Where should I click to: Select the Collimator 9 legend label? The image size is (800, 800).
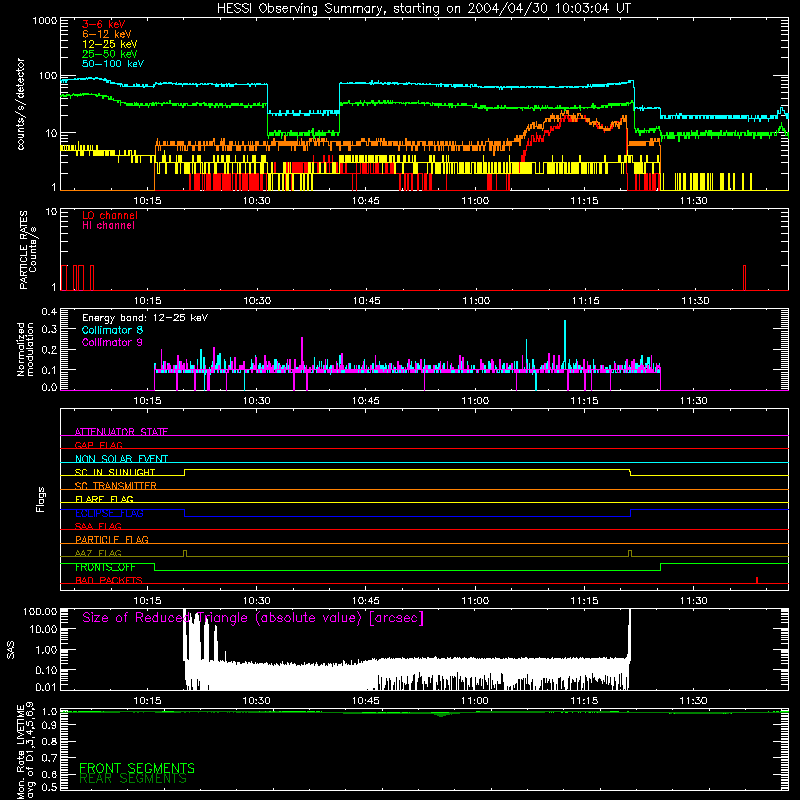[x=112, y=342]
